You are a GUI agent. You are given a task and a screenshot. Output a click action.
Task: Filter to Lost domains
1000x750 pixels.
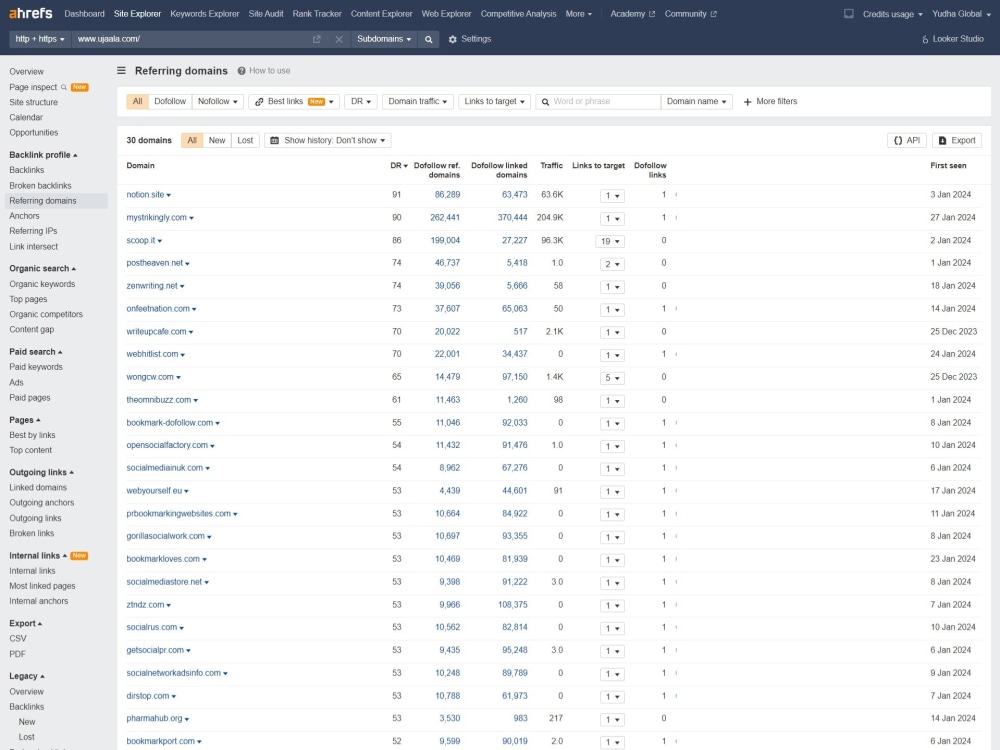pos(245,140)
